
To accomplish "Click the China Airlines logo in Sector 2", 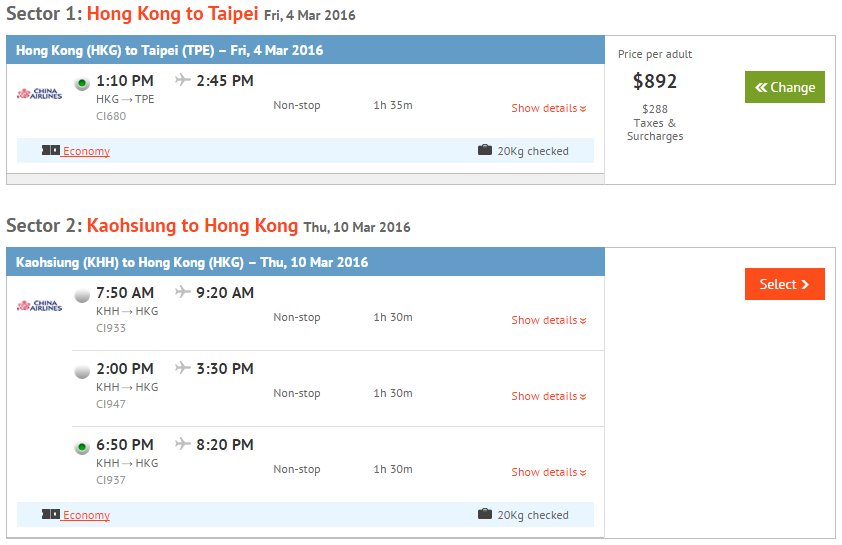I will 39,306.
